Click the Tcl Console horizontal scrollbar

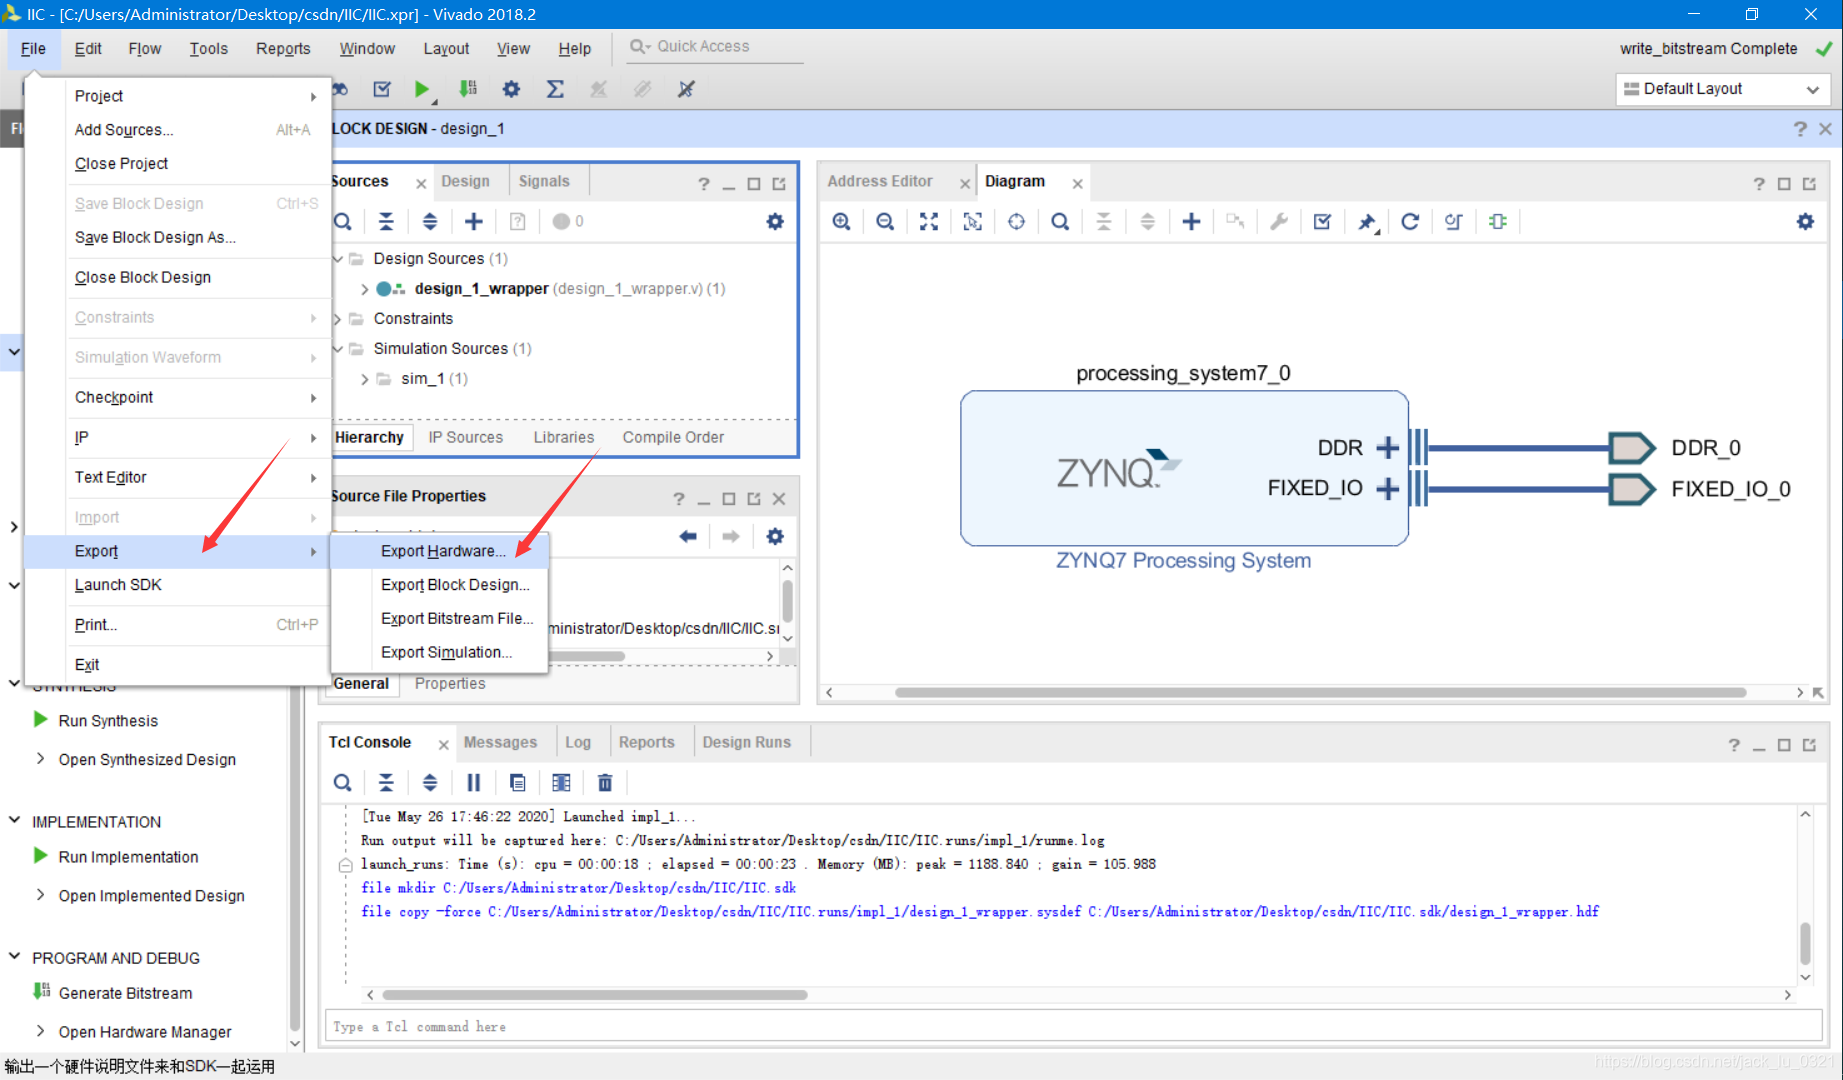(x=594, y=995)
